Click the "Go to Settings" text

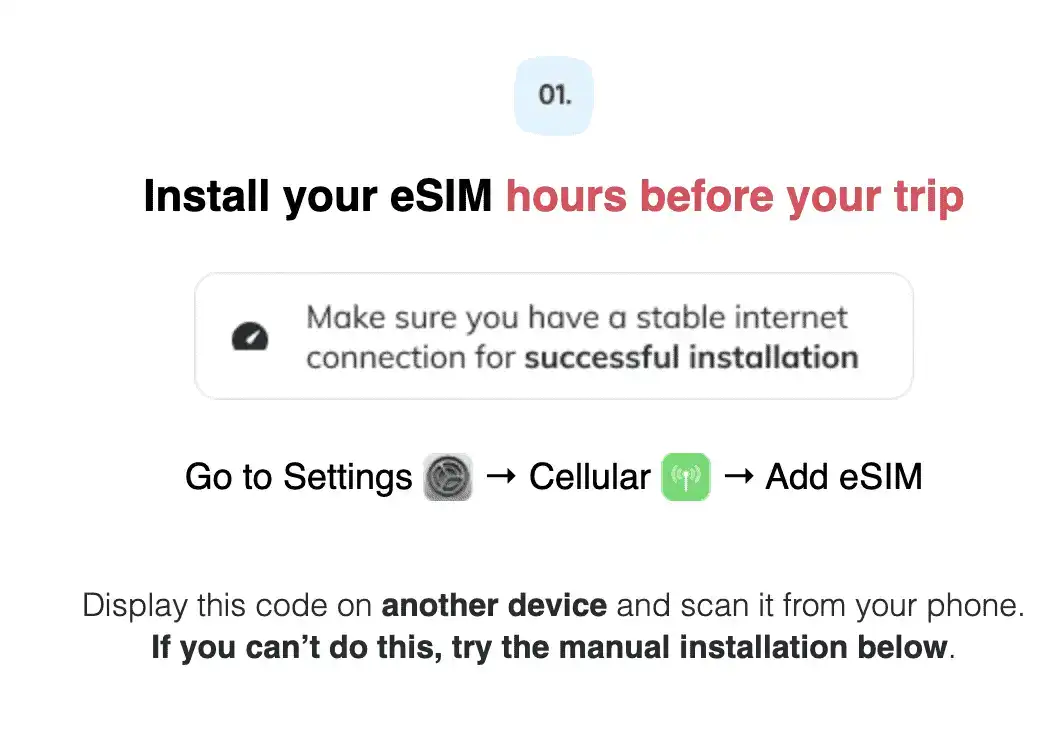298,477
